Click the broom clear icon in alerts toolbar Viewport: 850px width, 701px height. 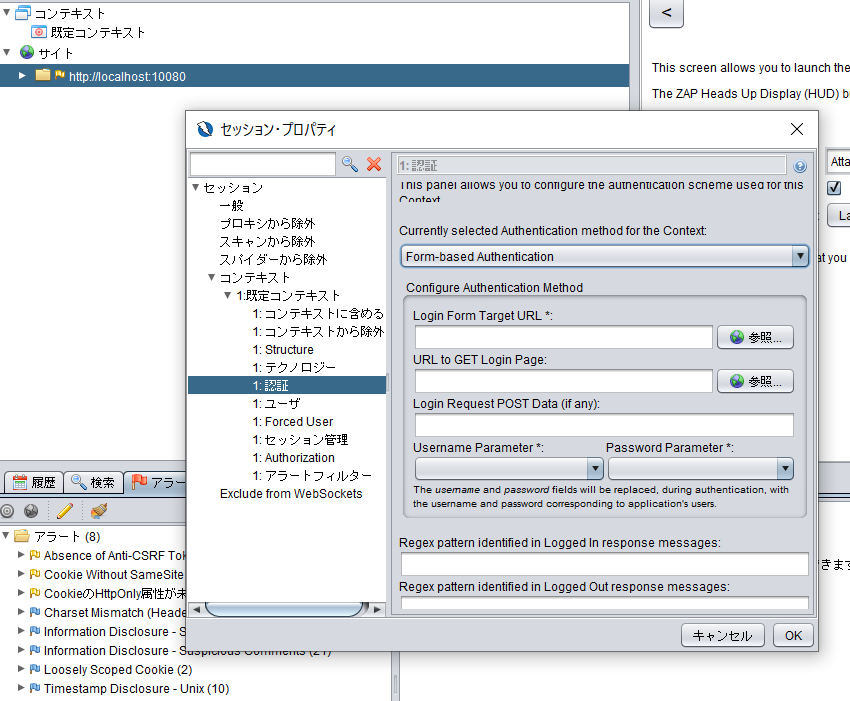pos(99,511)
